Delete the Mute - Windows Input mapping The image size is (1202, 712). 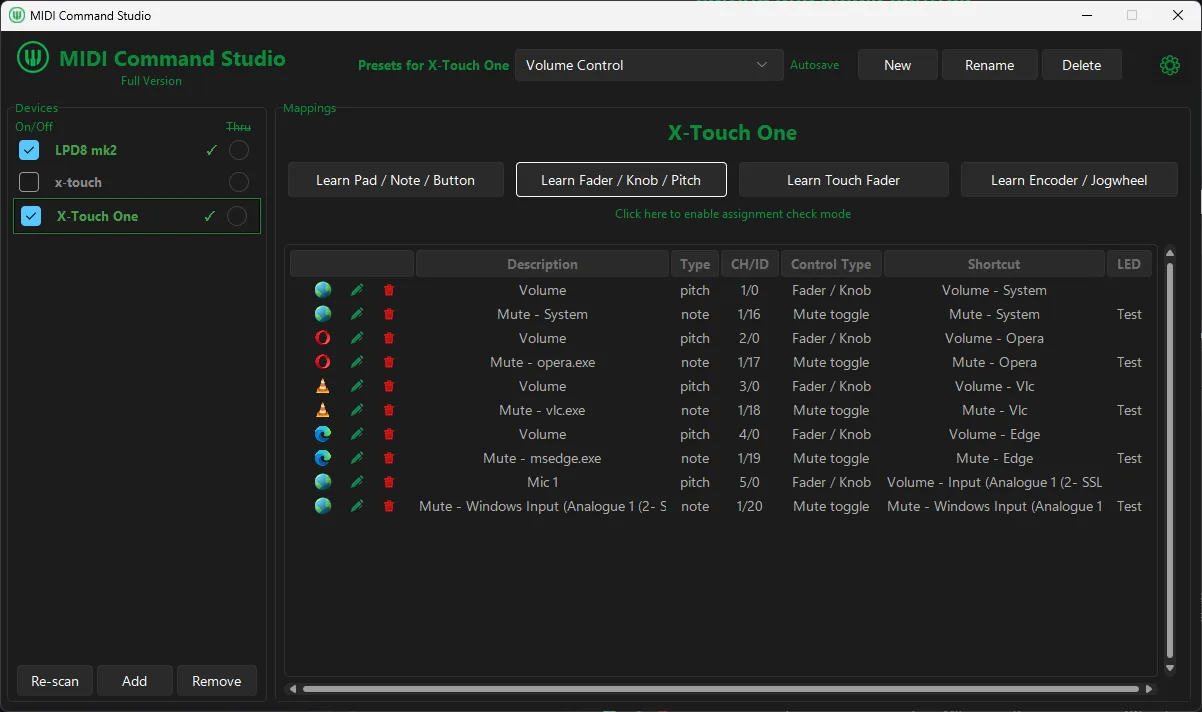(x=389, y=506)
